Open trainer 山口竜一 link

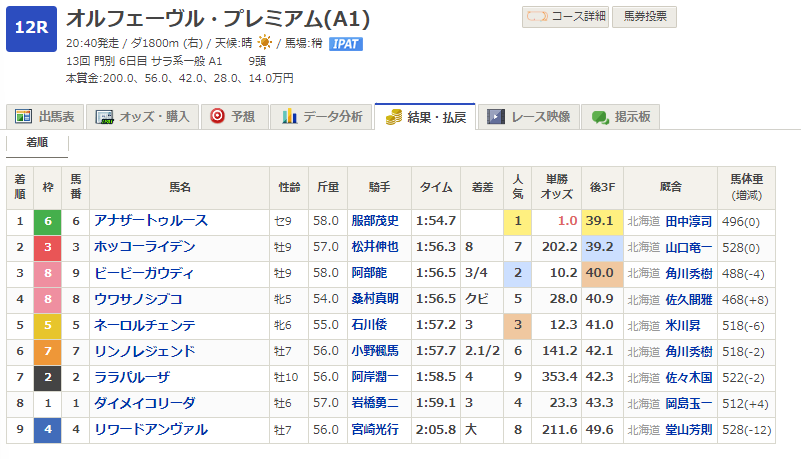[689, 247]
